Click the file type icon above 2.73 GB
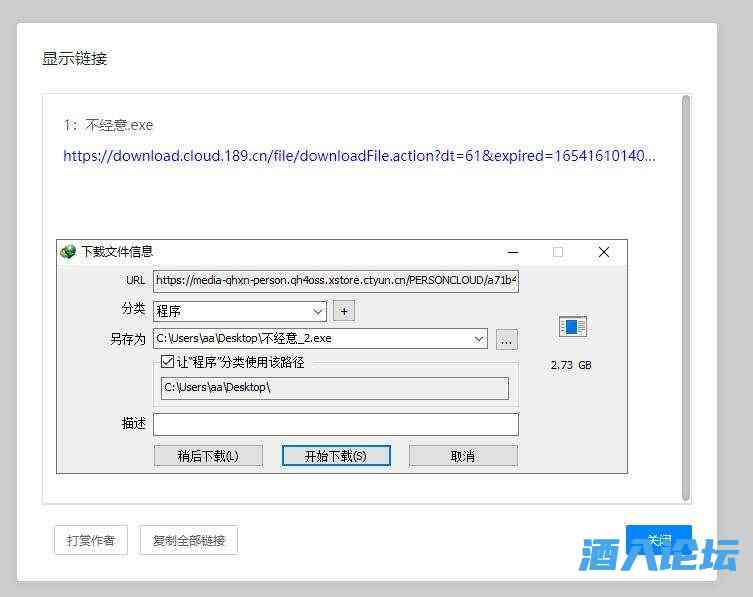753x597 pixels. click(573, 327)
